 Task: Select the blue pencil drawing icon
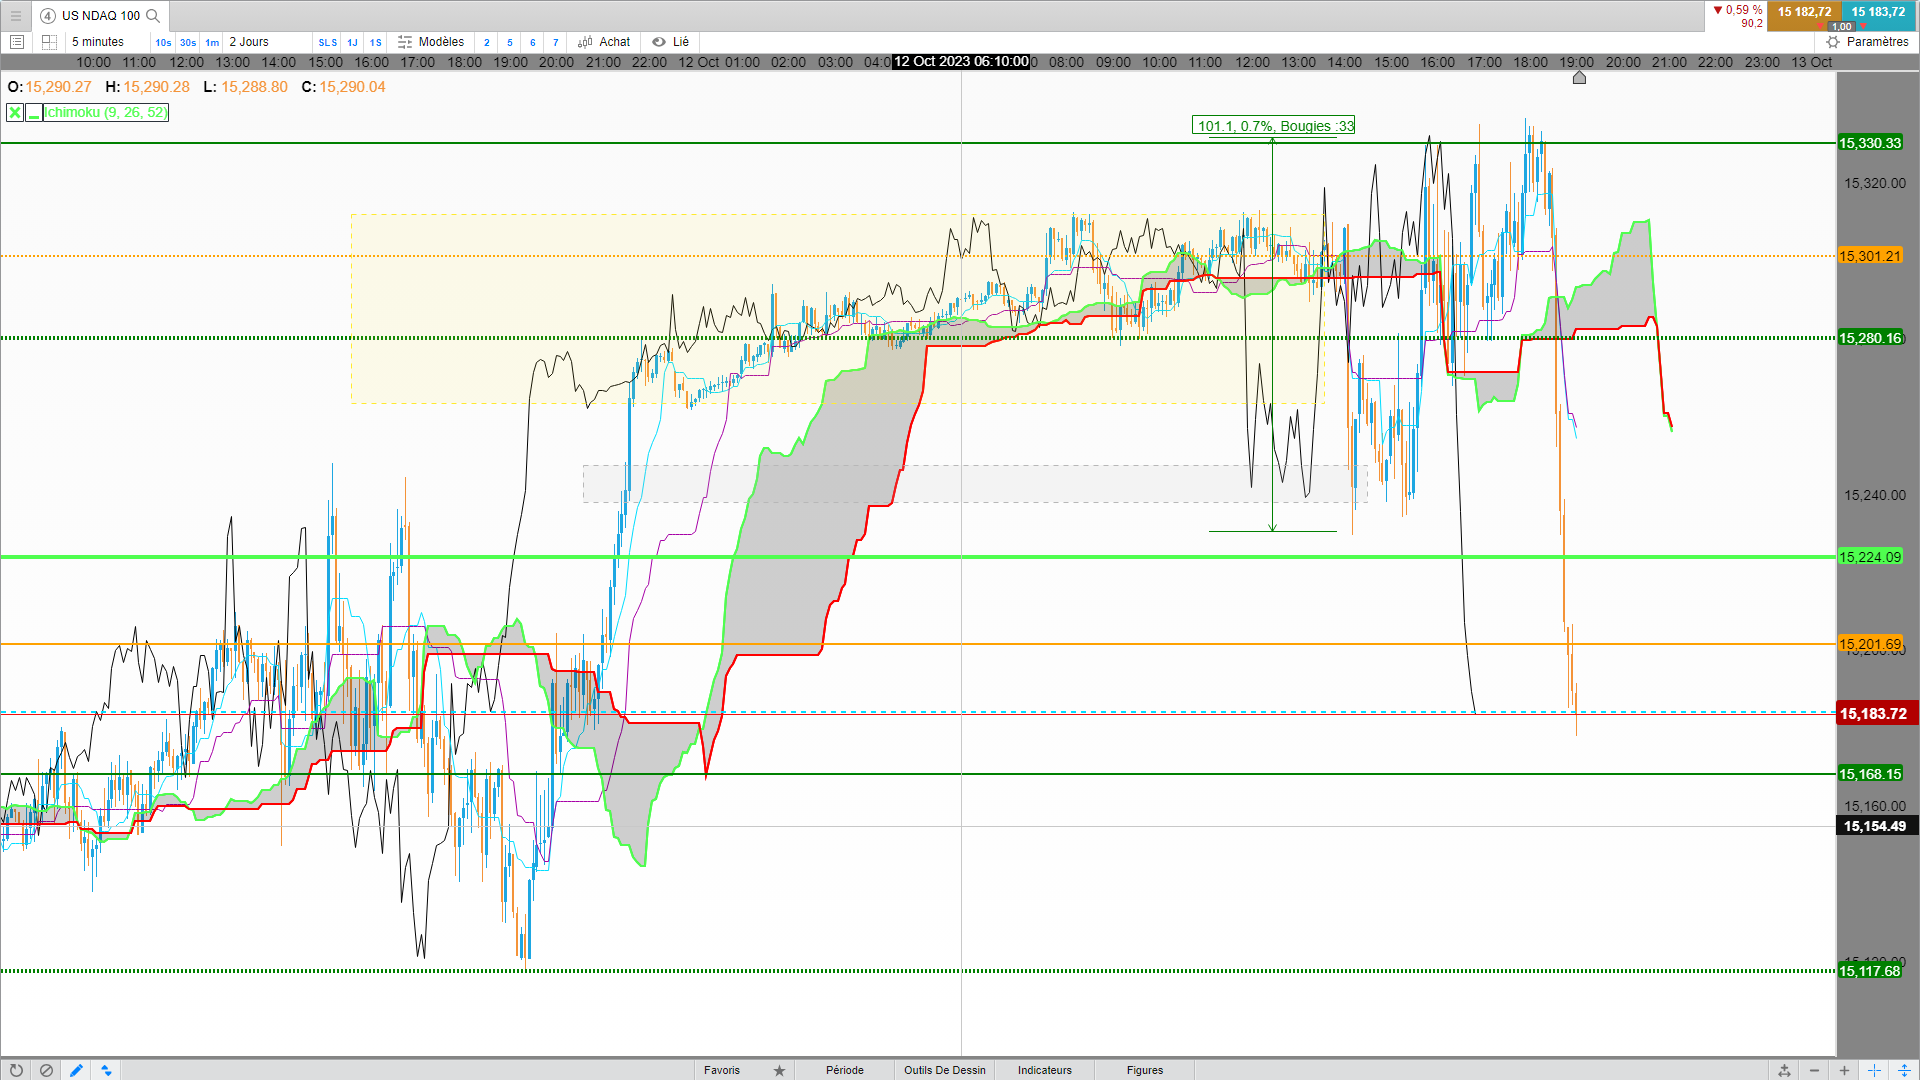pos(76,1070)
